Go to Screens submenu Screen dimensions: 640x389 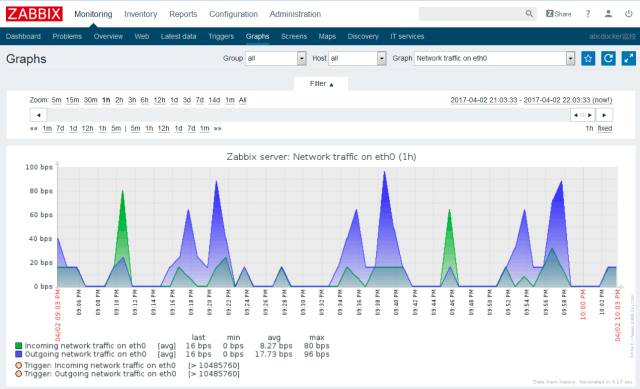point(294,36)
